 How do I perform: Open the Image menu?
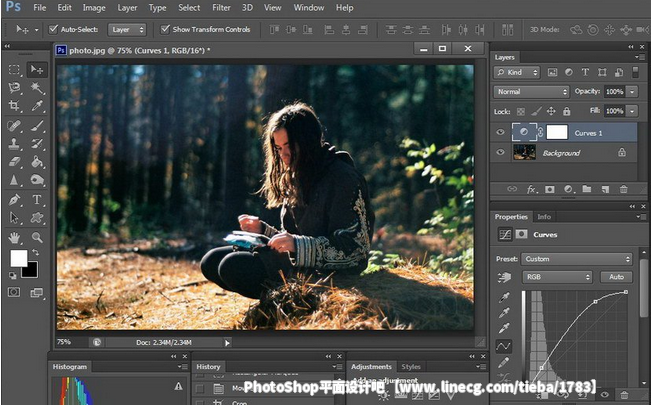point(94,7)
